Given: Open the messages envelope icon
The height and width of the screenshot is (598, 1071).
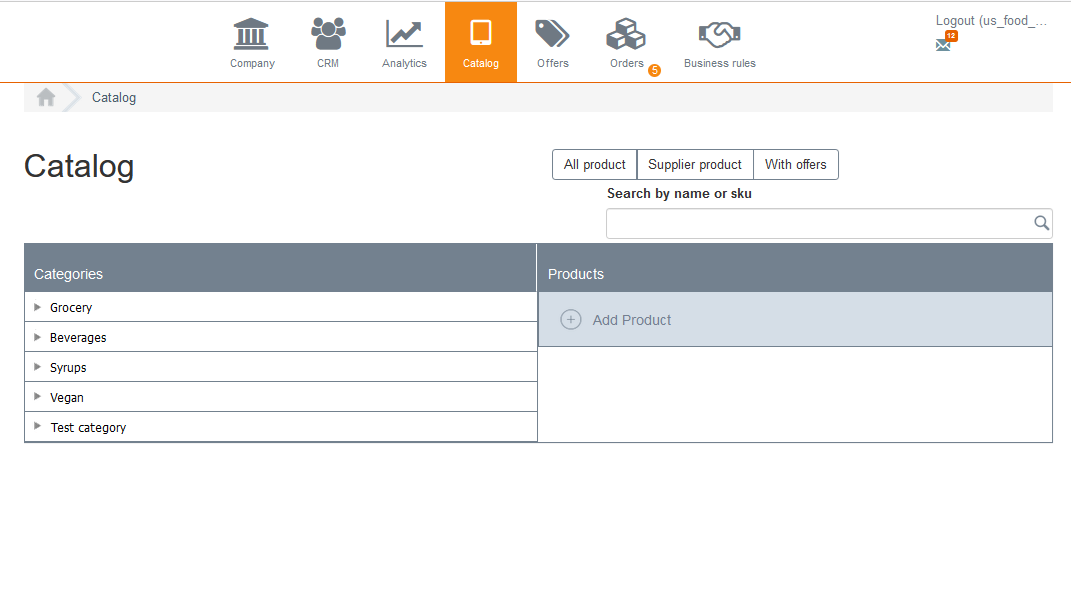Looking at the screenshot, I should [x=943, y=45].
